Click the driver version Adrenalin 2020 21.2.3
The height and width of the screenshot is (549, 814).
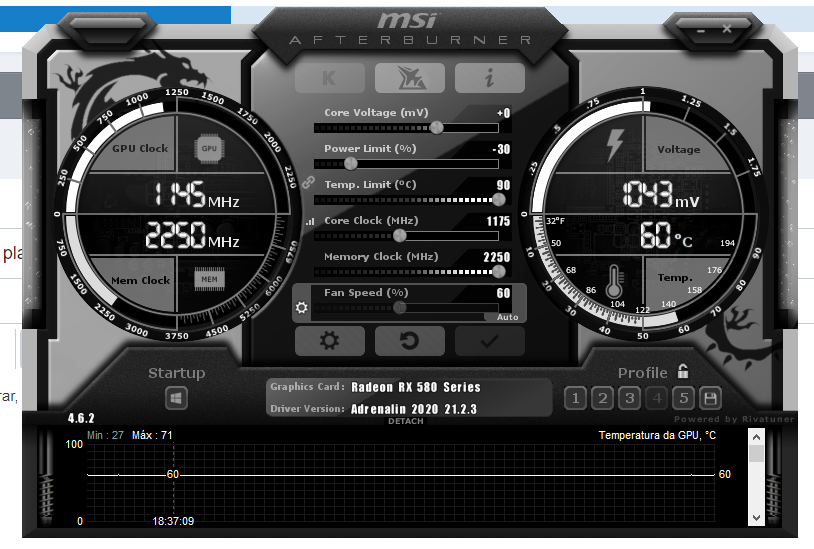coord(414,409)
